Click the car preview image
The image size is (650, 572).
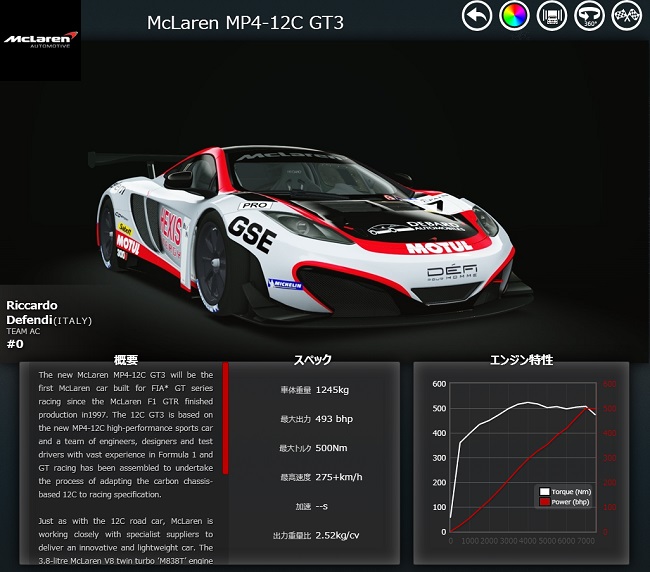(x=309, y=236)
